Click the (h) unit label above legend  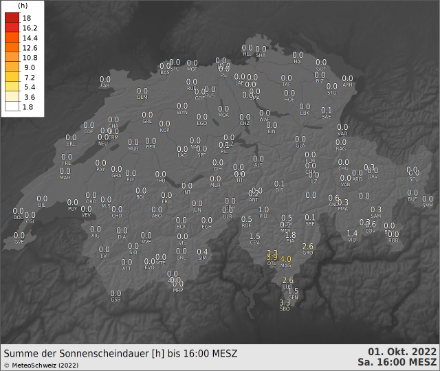(22, 6)
